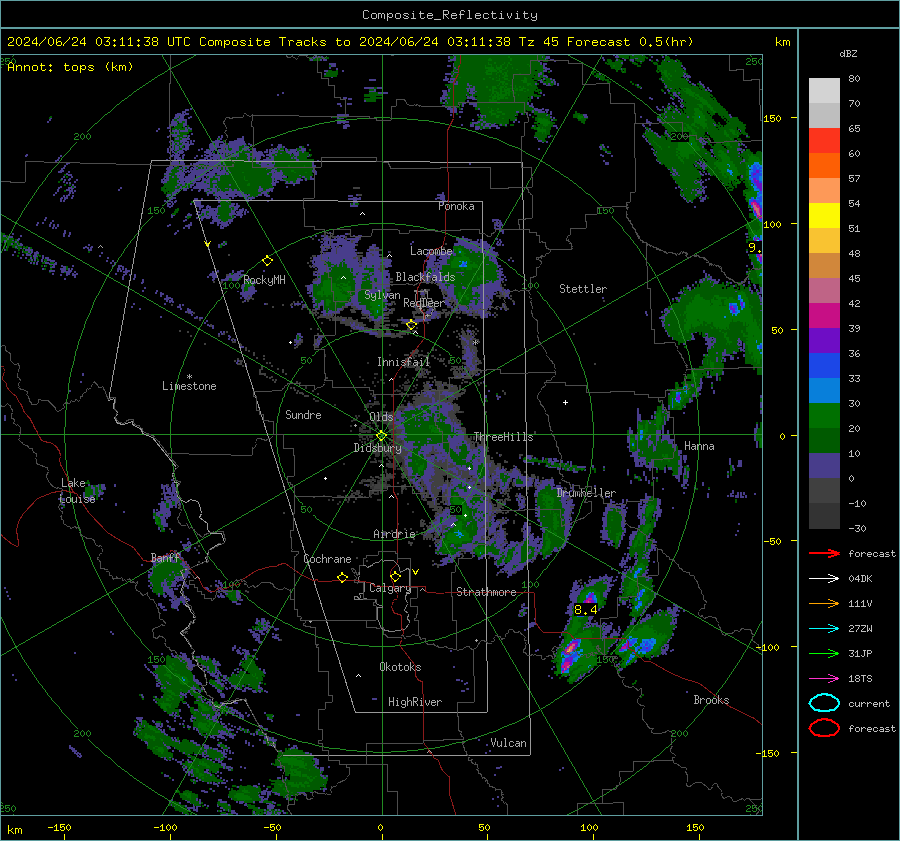900x841 pixels.
Task: Click the Sylvan label on the map
Action: [x=382, y=295]
